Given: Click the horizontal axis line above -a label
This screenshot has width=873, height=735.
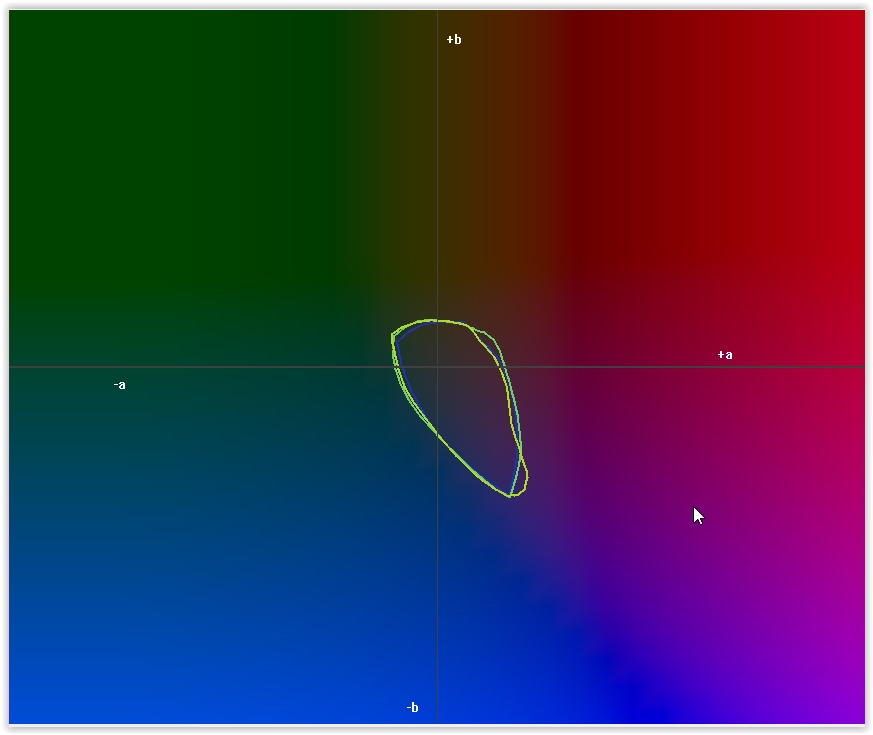Looking at the screenshot, I should click(119, 367).
